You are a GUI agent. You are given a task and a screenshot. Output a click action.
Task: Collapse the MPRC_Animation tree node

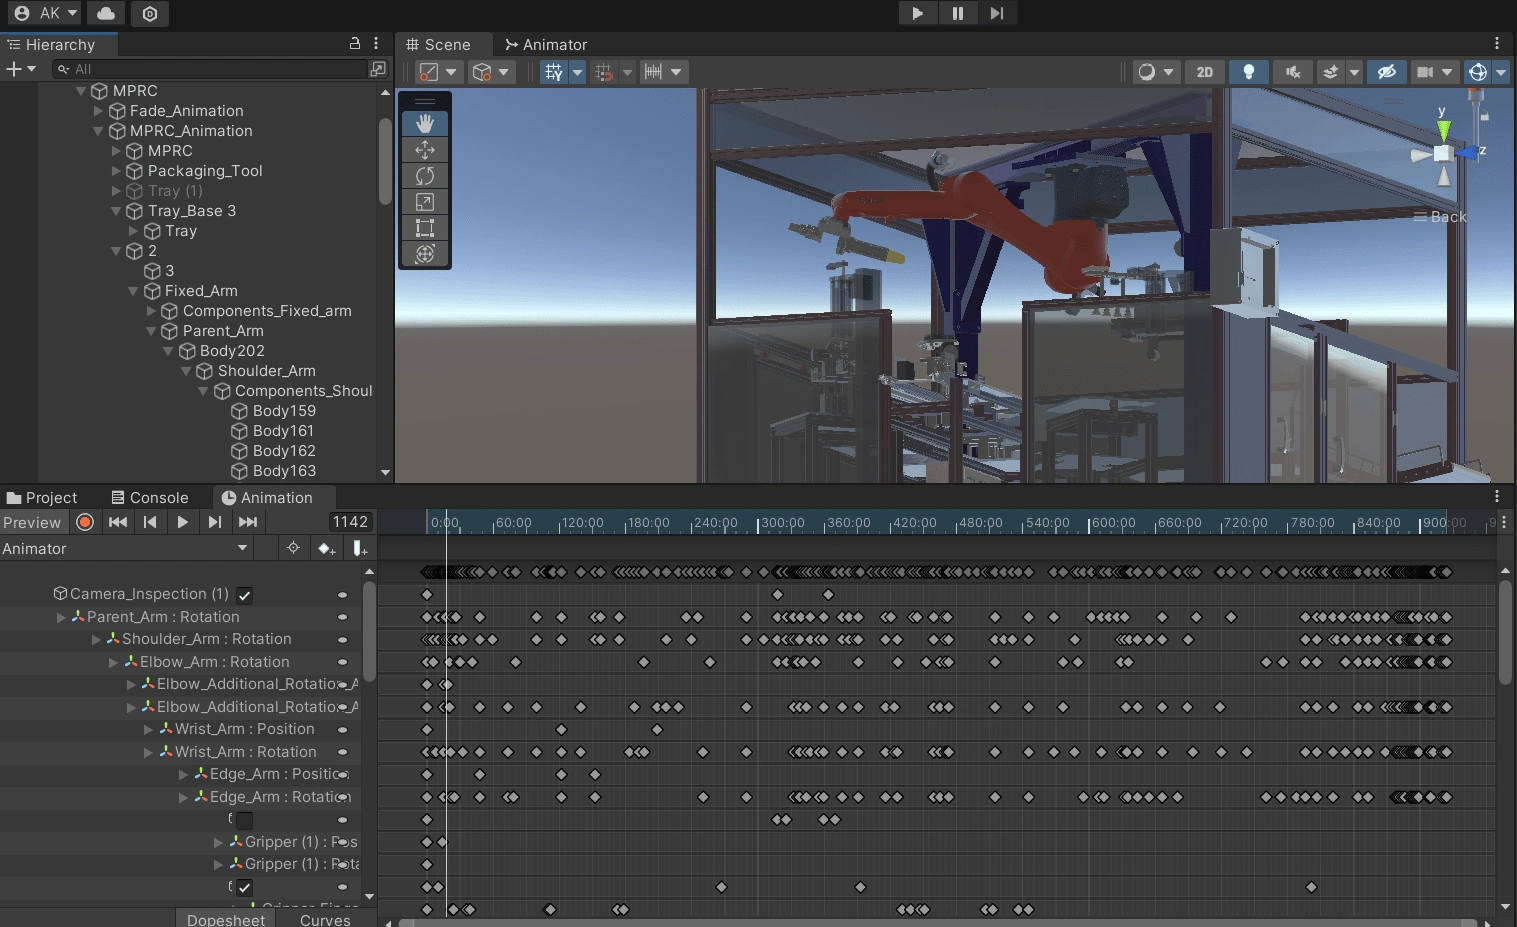coord(98,131)
